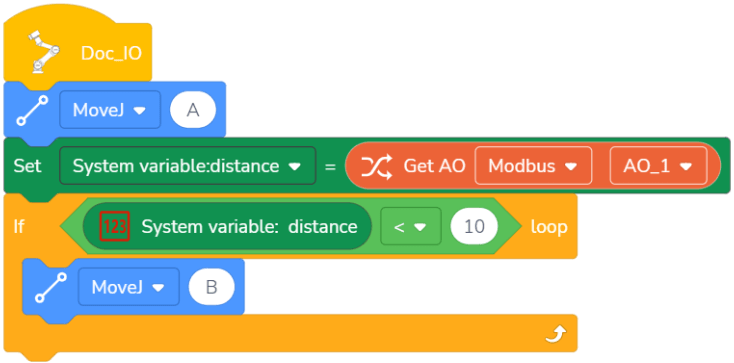Select the Set variable block label
This screenshot has width=734, height=363.
click(x=28, y=166)
